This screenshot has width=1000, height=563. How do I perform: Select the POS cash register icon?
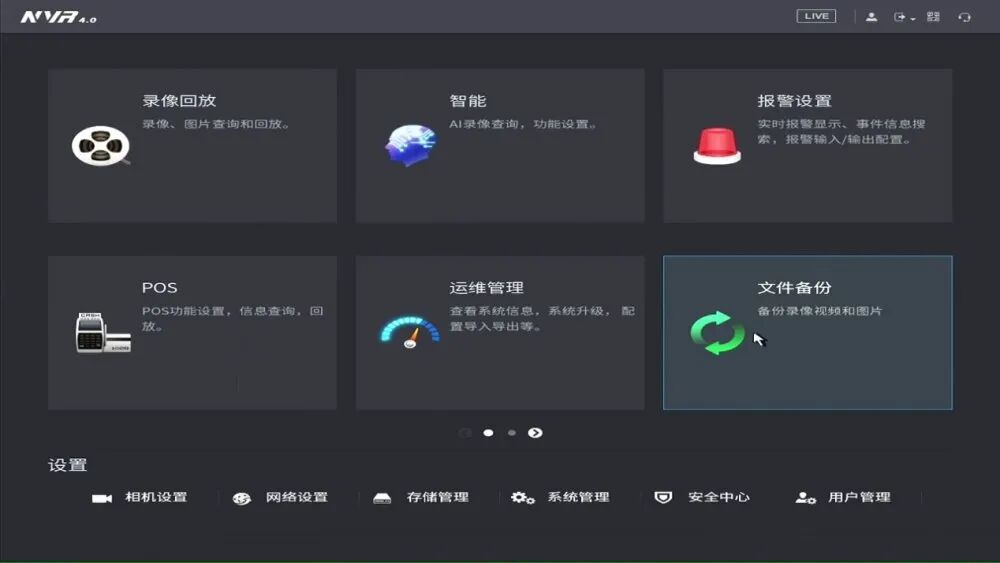[x=103, y=332]
